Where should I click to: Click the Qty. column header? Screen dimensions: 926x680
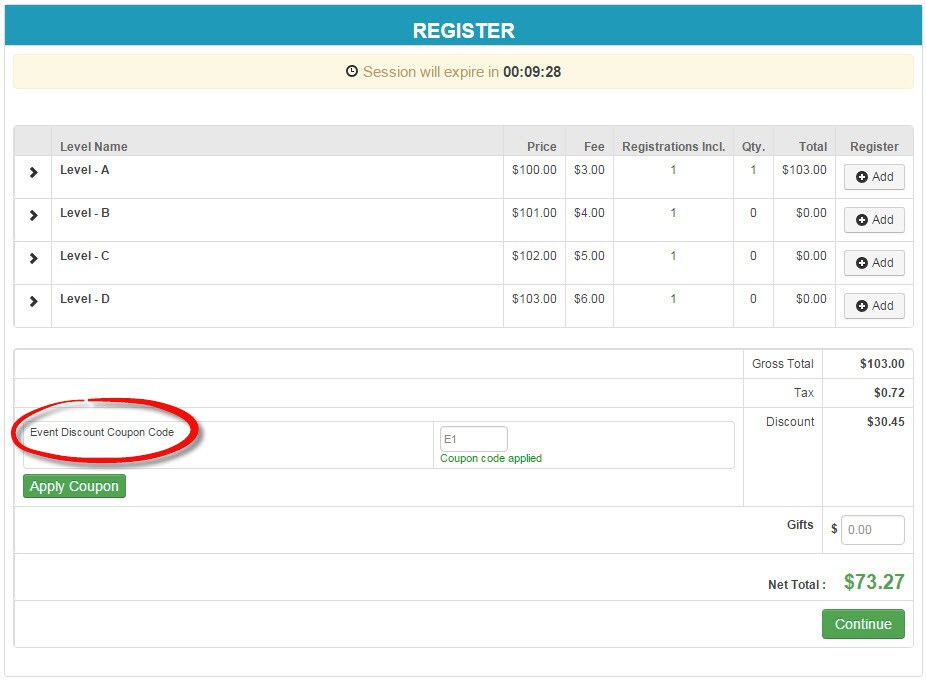[754, 147]
